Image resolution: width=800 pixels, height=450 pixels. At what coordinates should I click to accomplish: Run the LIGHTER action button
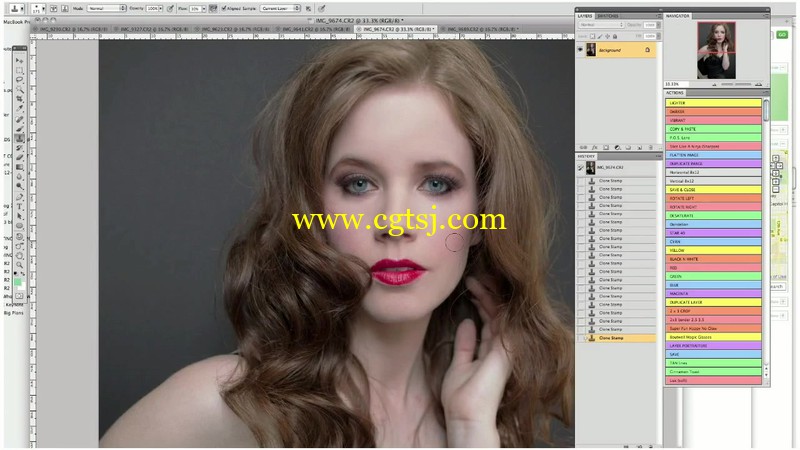[713, 103]
